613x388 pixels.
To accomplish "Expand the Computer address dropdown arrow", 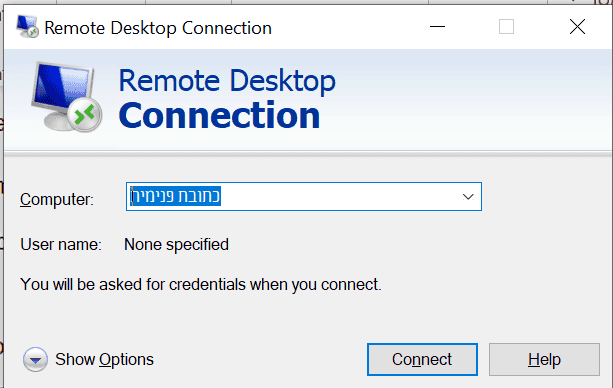I will (x=468, y=197).
